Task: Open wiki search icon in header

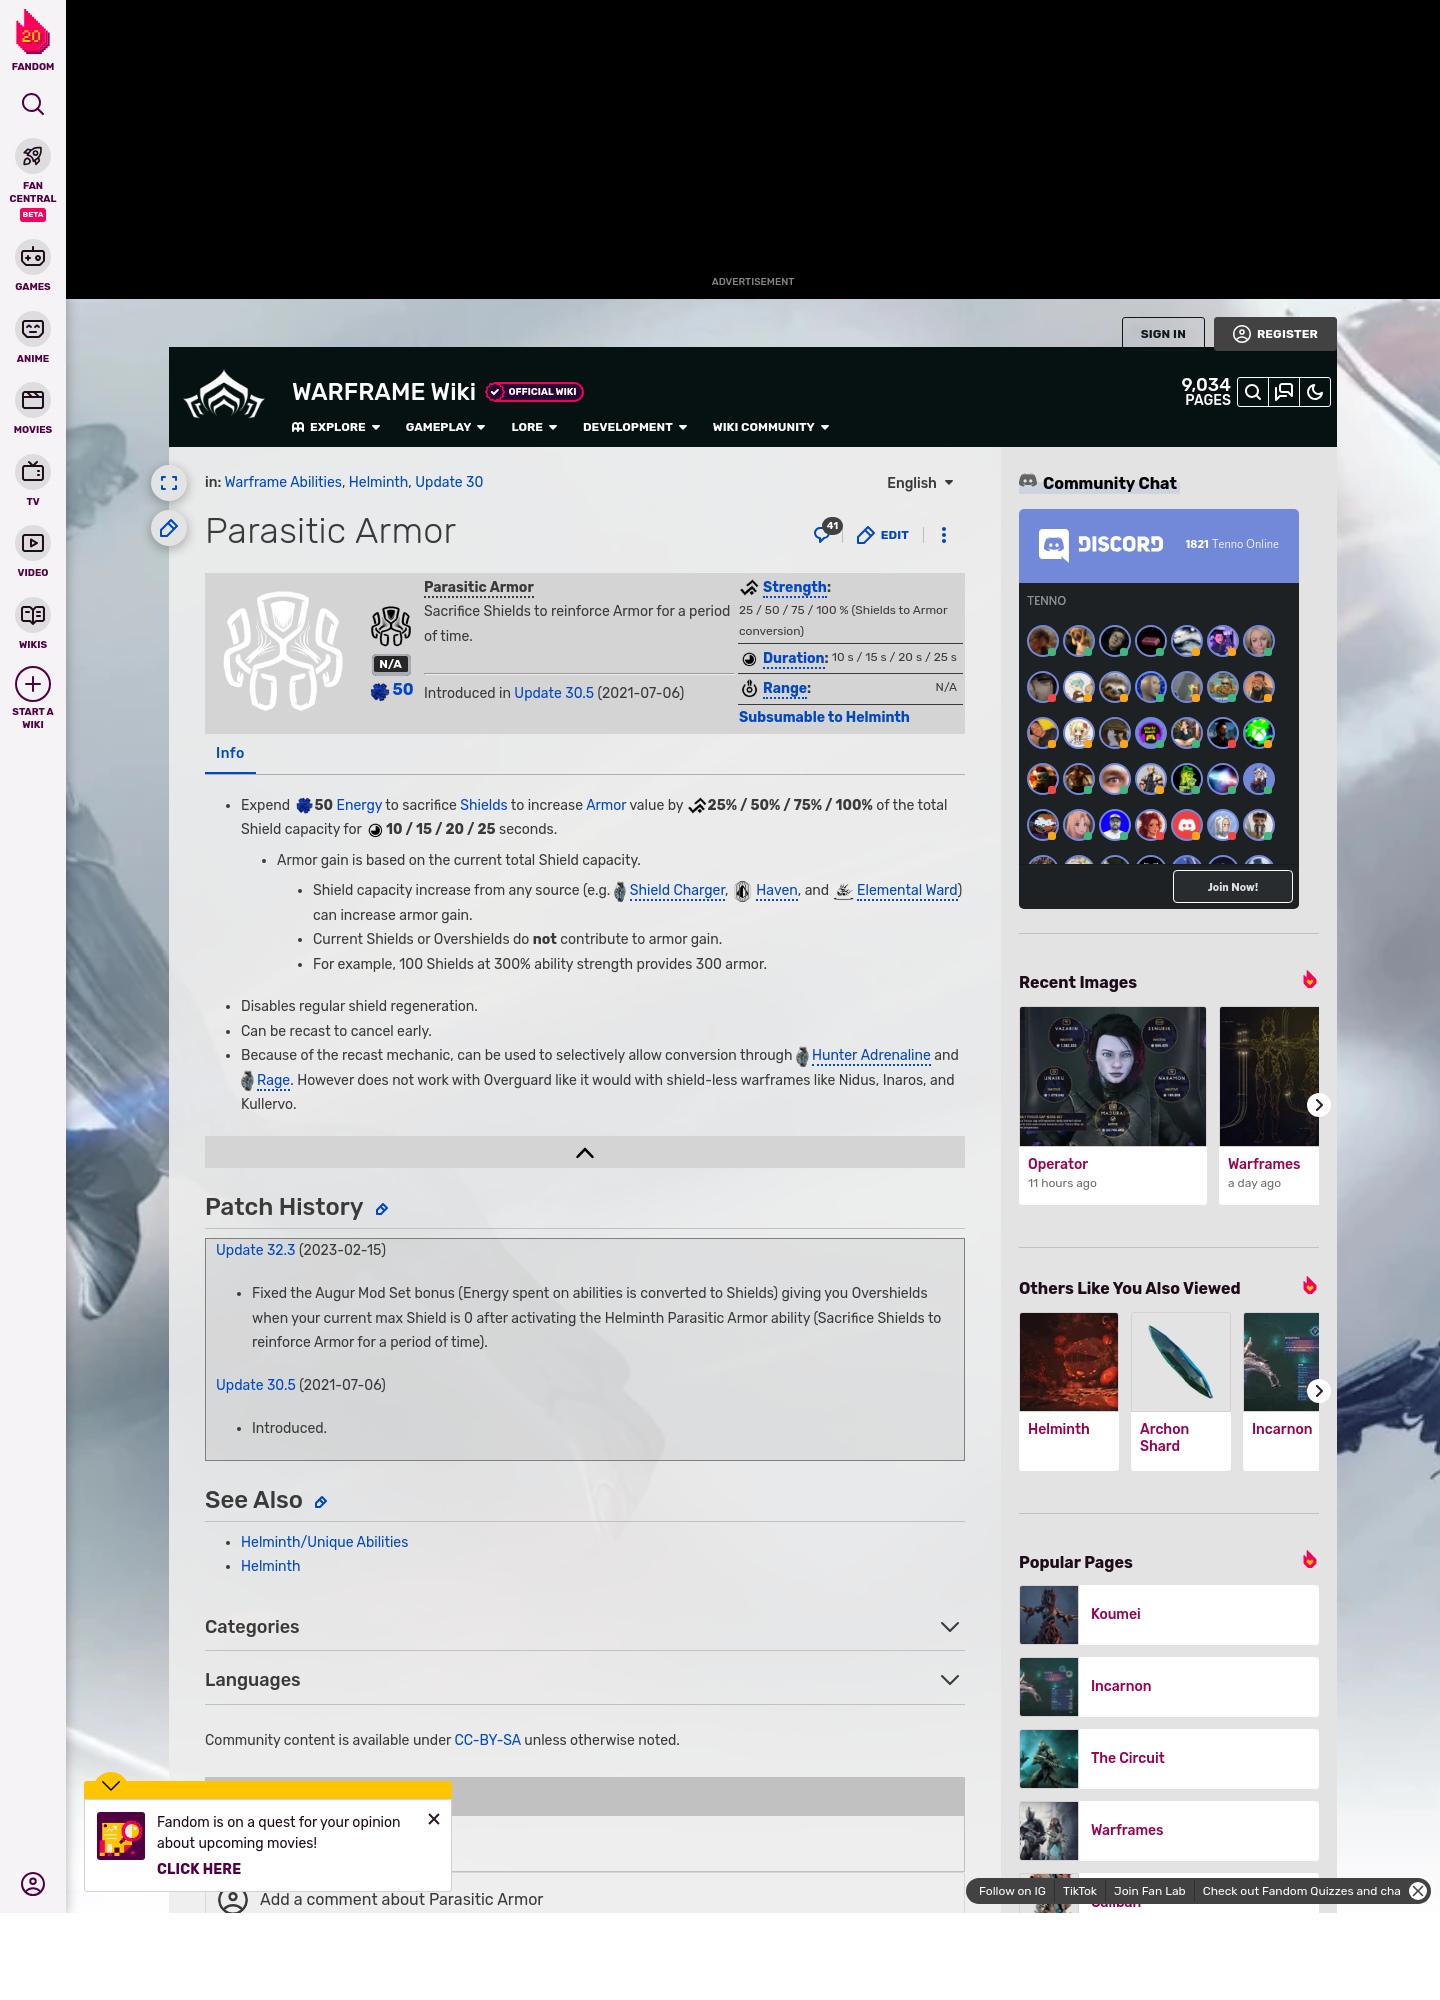Action: point(1253,392)
